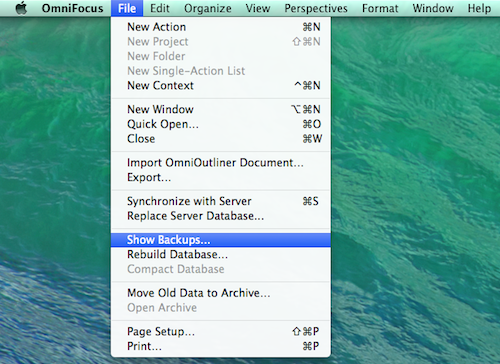500x364 pixels.
Task: Select the dimmed New Folder item
Action: (x=221, y=56)
